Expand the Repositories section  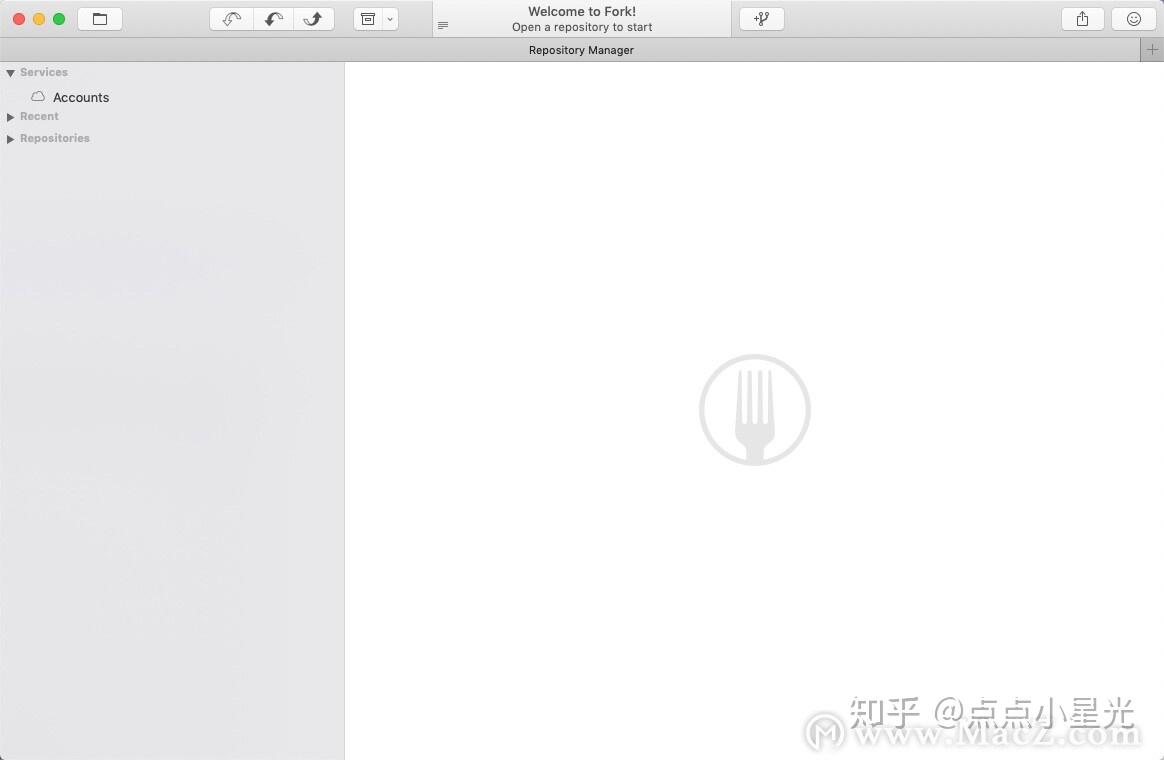10,138
